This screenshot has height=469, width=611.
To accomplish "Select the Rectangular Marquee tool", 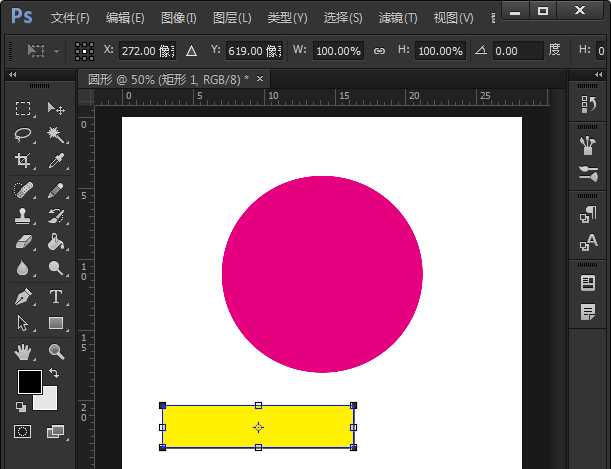I will click(23, 109).
